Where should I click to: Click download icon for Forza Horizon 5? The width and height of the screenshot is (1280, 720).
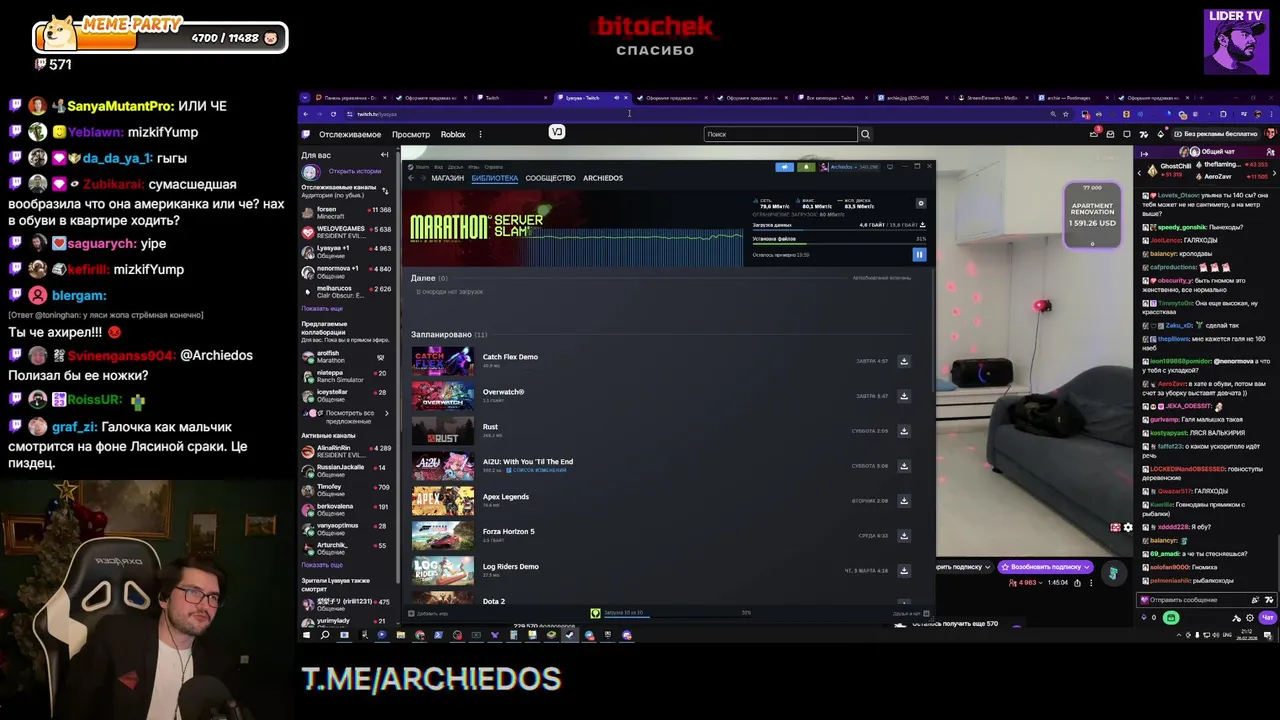tap(904, 536)
